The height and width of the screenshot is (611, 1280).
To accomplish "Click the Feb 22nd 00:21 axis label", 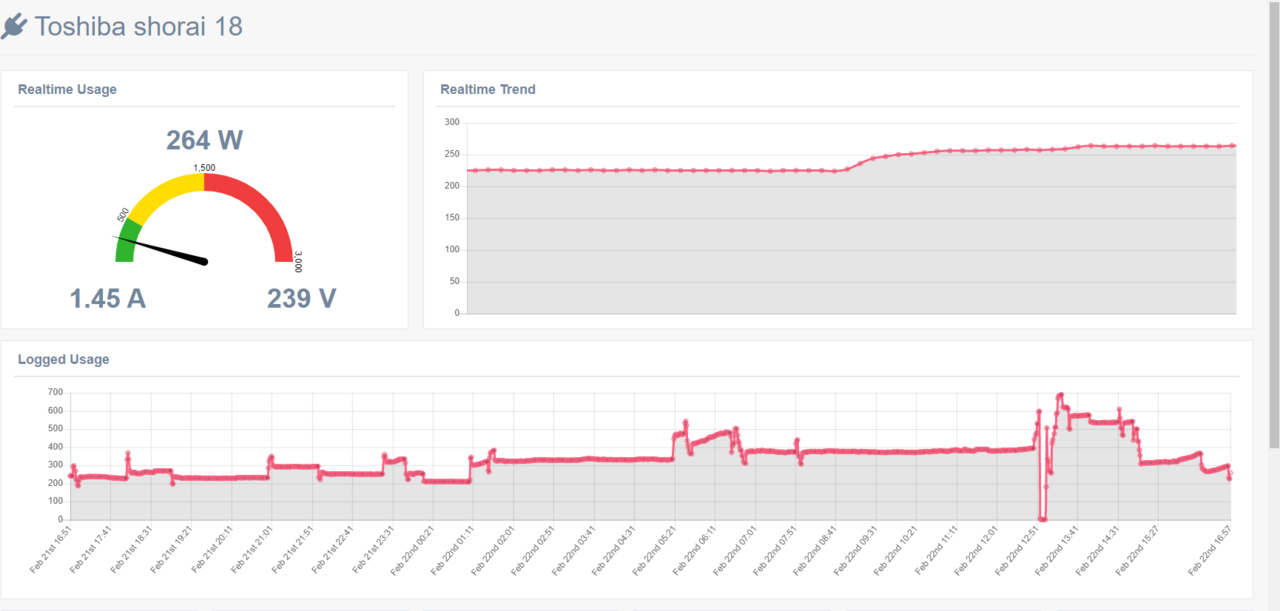I will [x=414, y=550].
